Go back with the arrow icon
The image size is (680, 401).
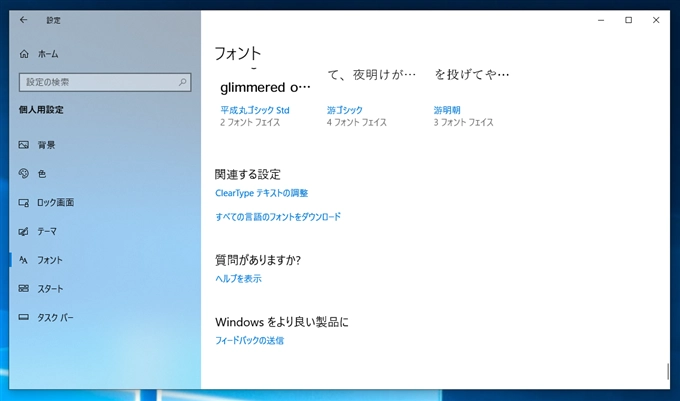click(23, 20)
